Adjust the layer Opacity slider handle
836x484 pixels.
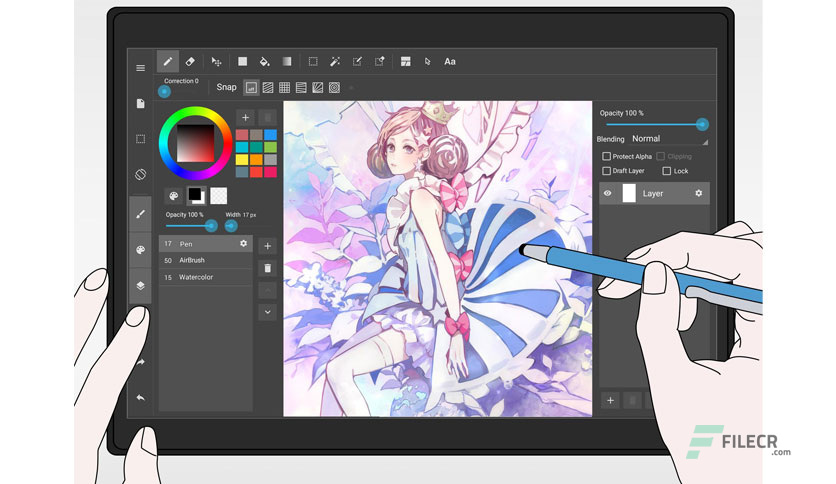(x=702, y=124)
